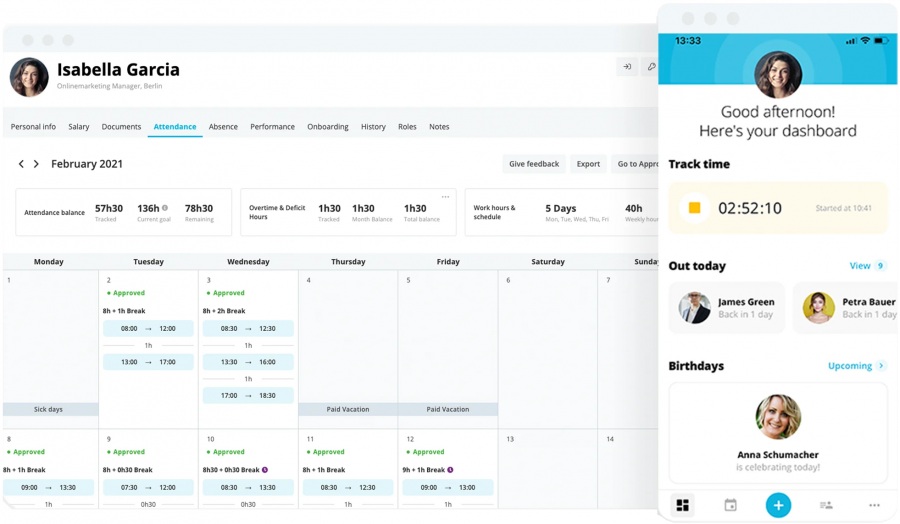Click purple info badge on Feb 10 break
900x524 pixels.
click(265, 469)
